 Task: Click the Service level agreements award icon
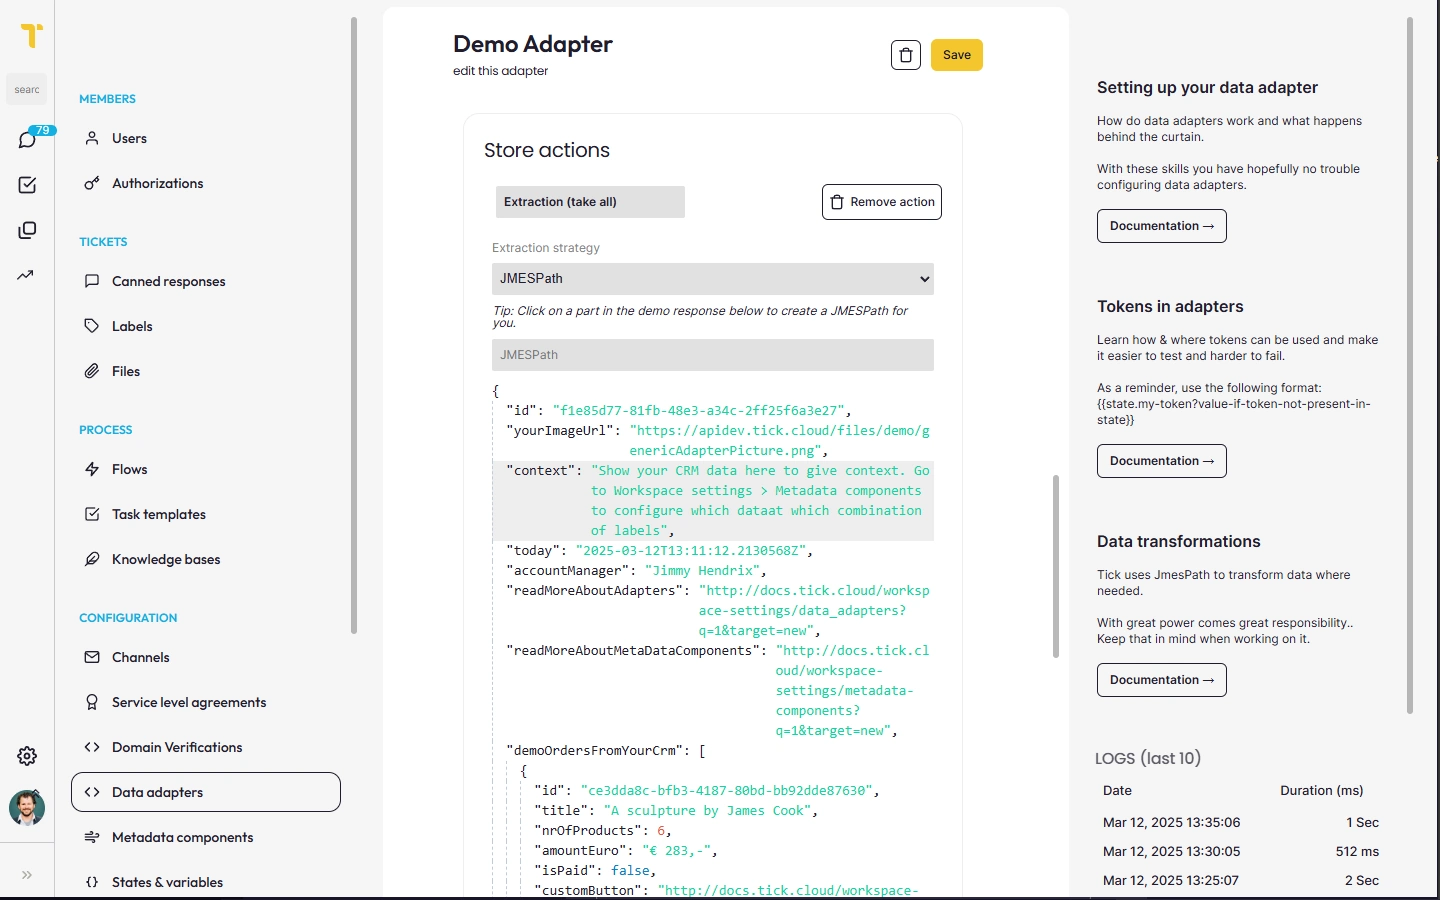[92, 702]
